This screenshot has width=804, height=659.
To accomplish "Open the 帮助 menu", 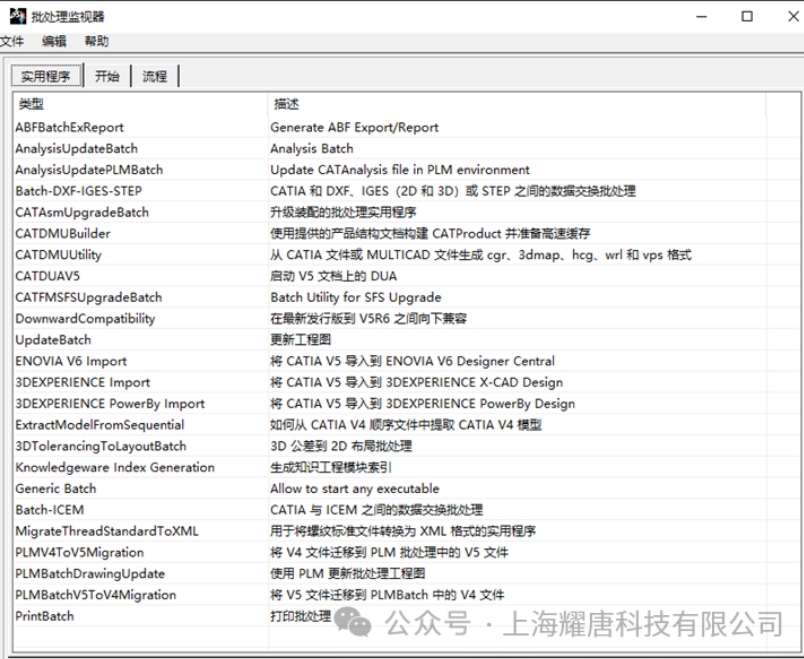I will (96, 42).
